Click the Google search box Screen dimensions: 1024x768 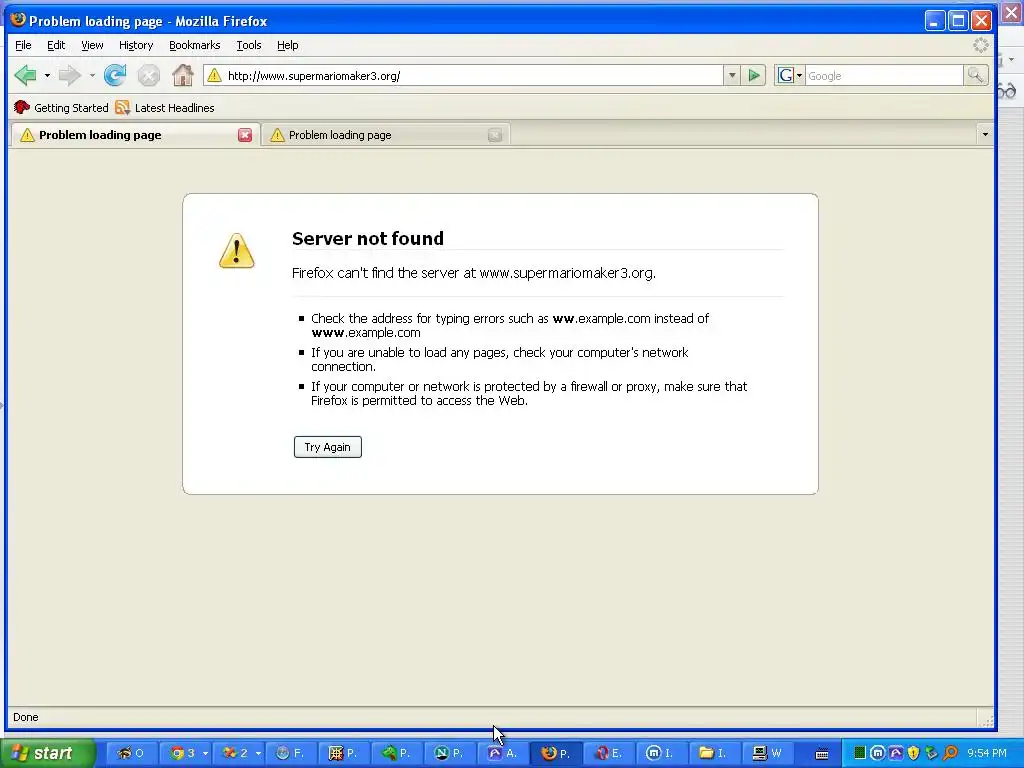coord(884,76)
